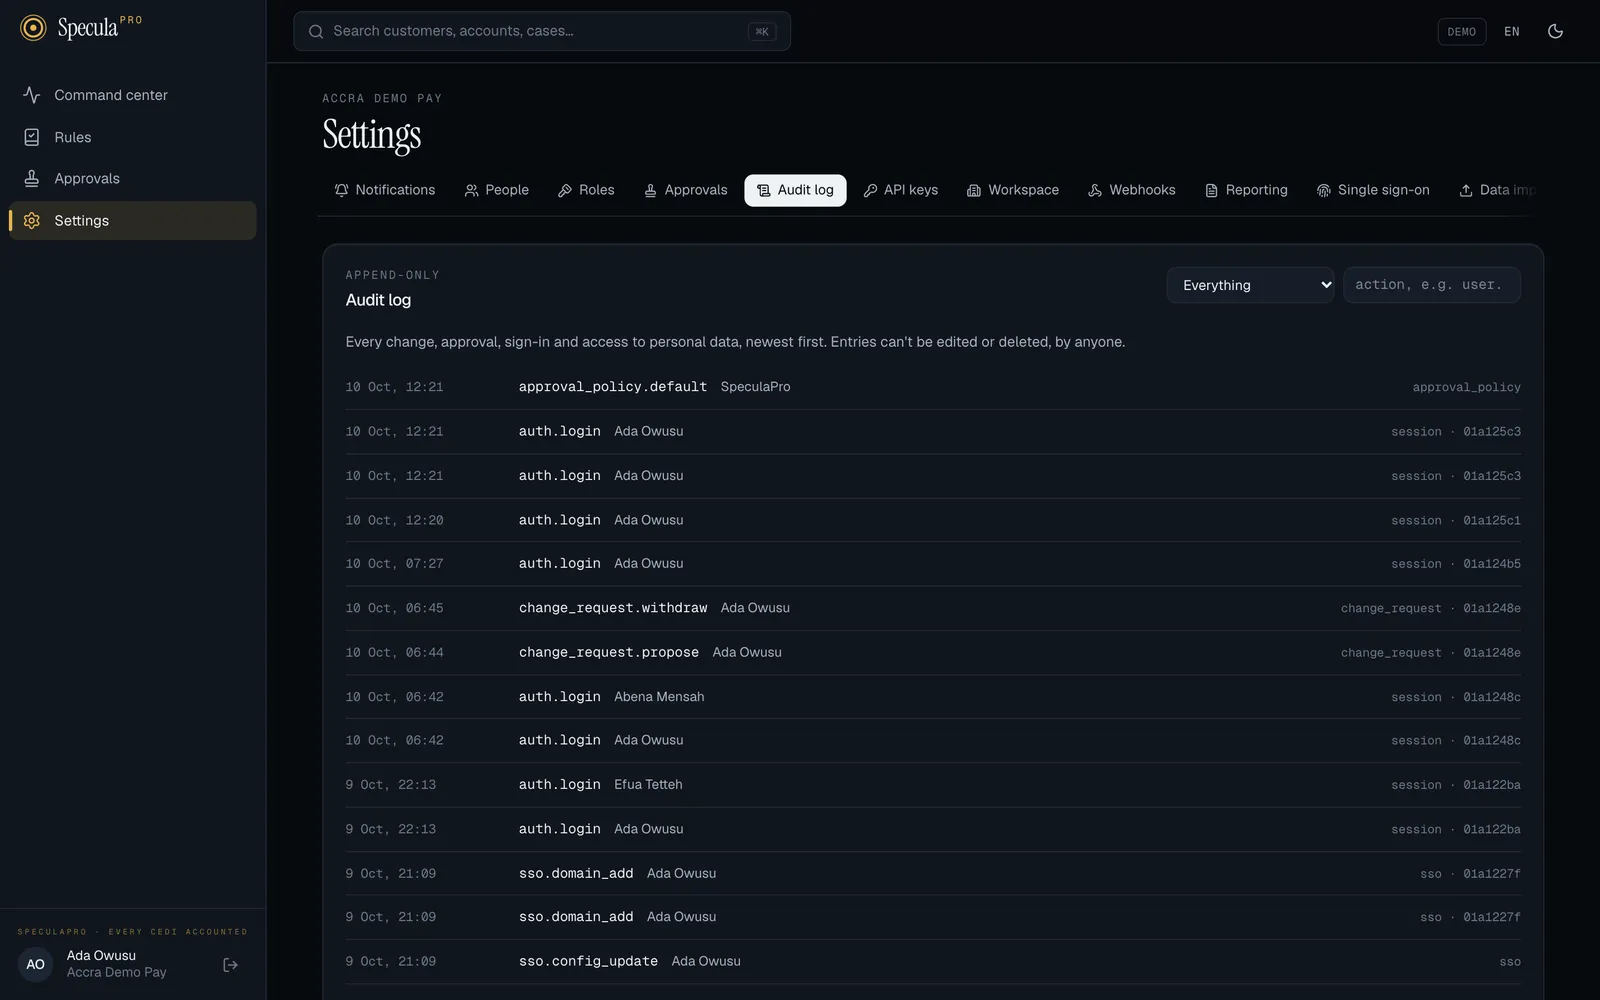Open the Everything filter dropdown

click(x=1250, y=285)
